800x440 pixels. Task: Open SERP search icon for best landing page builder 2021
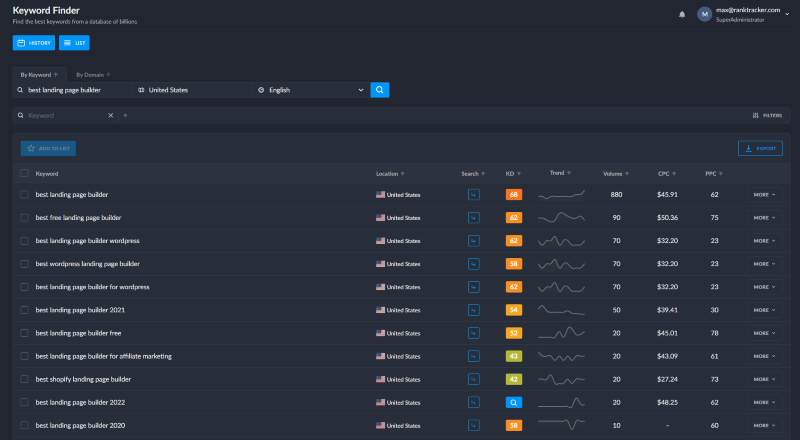tap(473, 310)
